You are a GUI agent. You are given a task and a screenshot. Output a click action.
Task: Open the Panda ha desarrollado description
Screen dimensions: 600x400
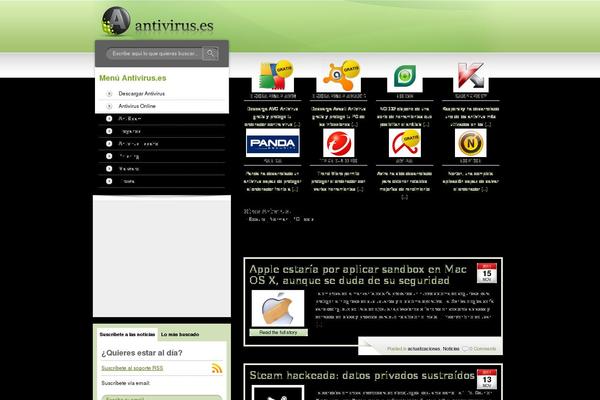(x=273, y=181)
